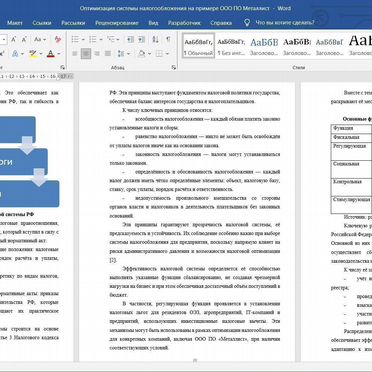This screenshot has width=372, height=372.
Task: Open shading color dropdown arrow
Action: tap(149, 54)
